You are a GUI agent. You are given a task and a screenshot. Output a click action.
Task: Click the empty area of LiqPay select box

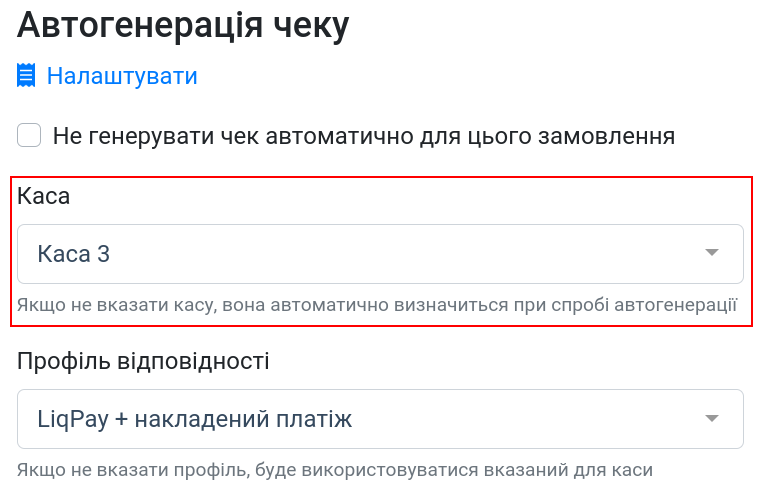point(525,419)
